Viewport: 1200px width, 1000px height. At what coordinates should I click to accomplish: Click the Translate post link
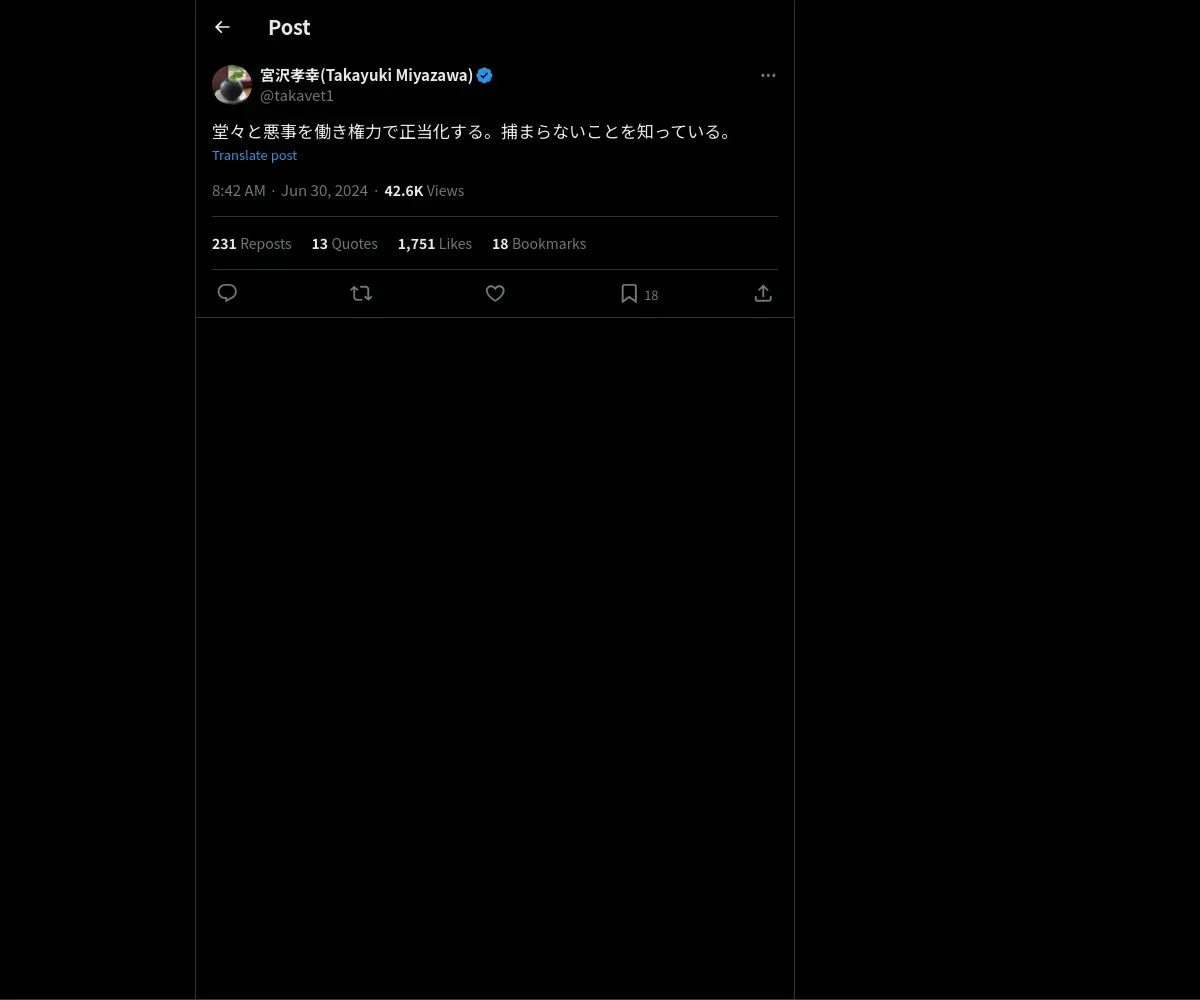click(254, 155)
